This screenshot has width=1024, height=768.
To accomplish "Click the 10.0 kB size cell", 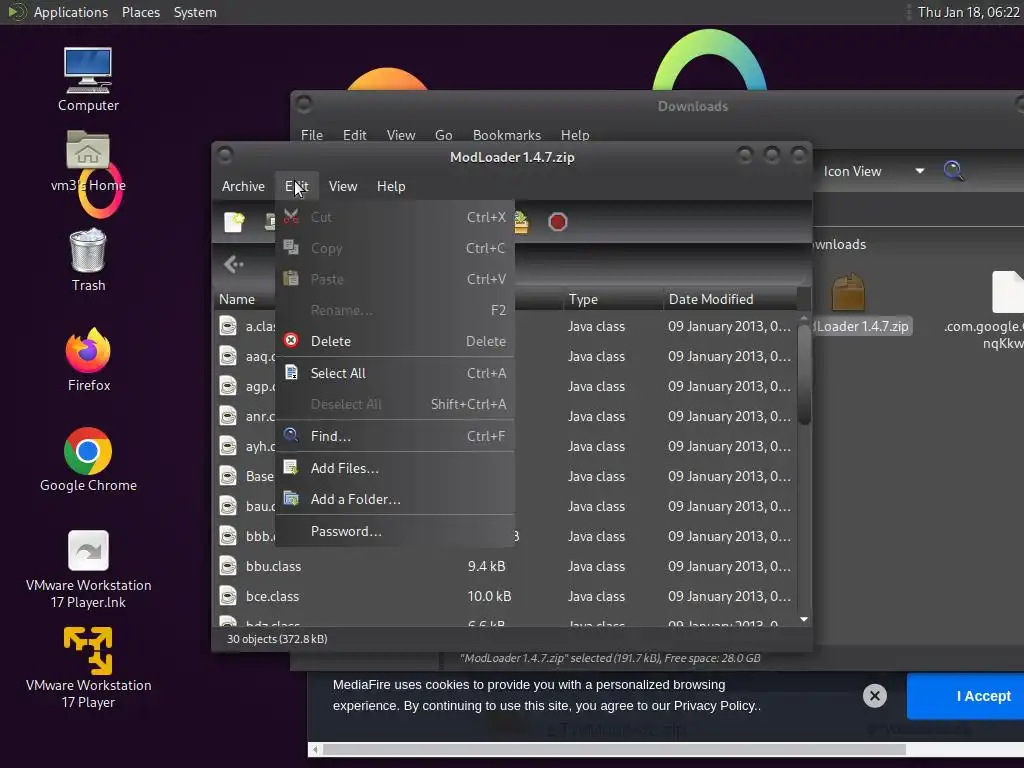I will [489, 596].
